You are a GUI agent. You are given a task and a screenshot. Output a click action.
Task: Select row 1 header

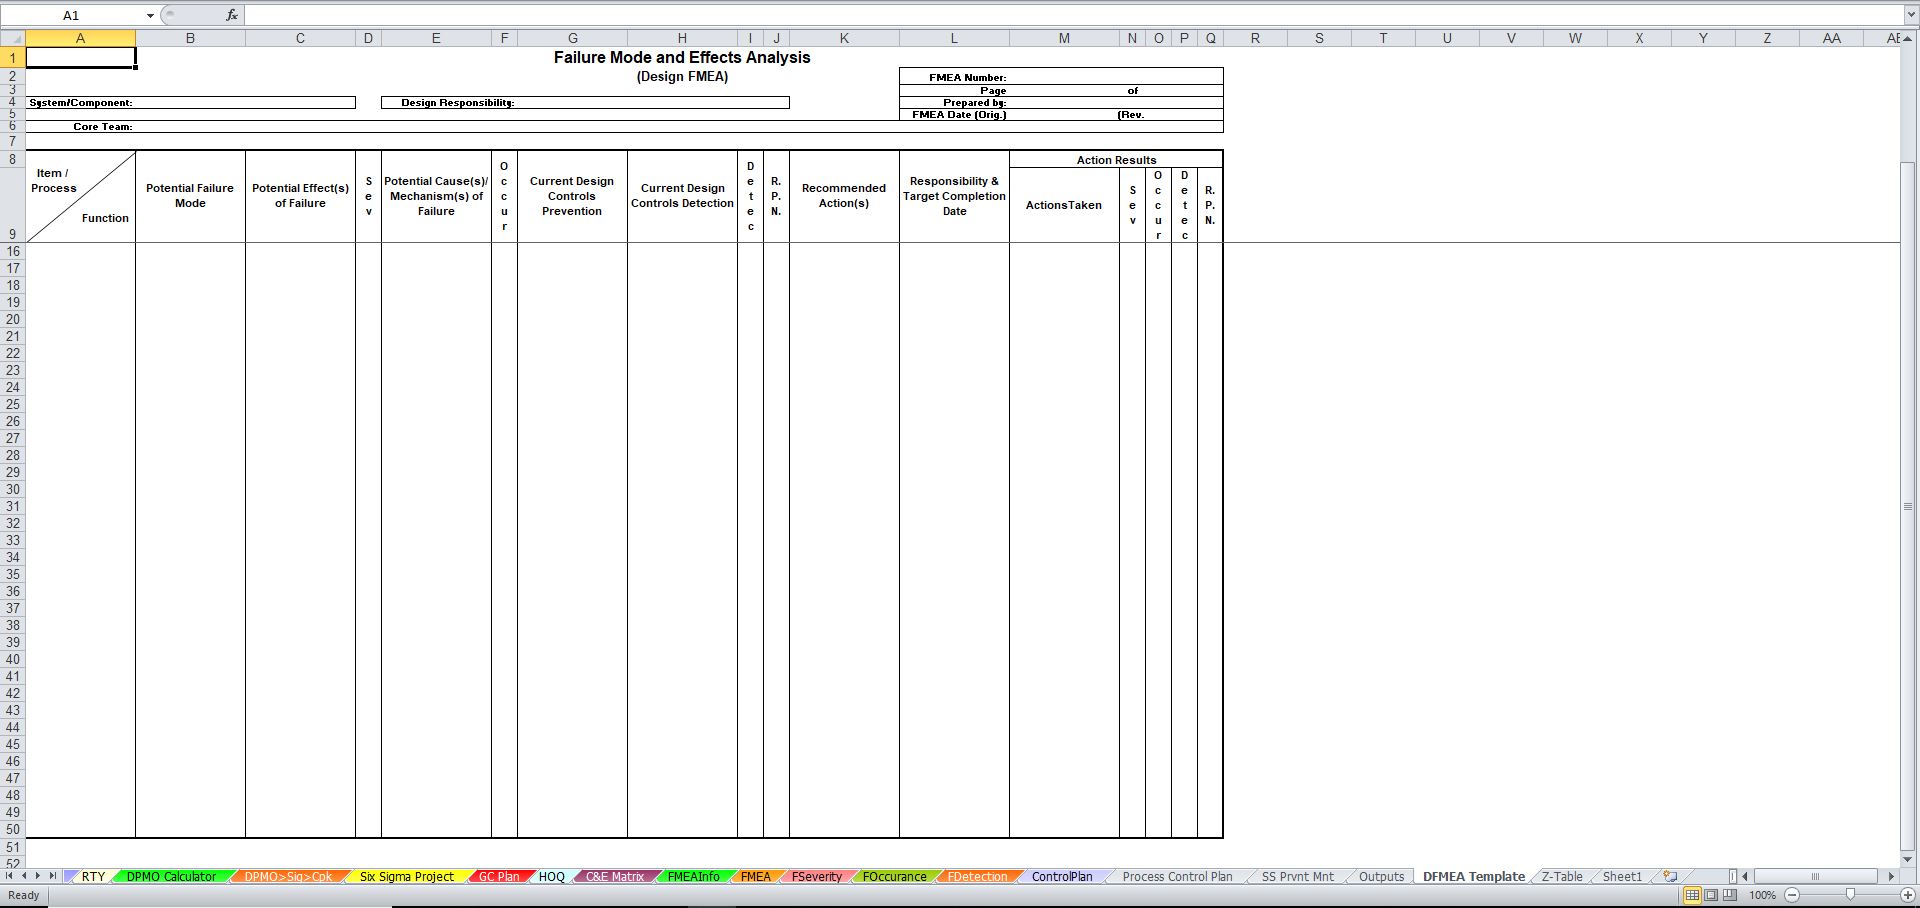pyautogui.click(x=12, y=58)
